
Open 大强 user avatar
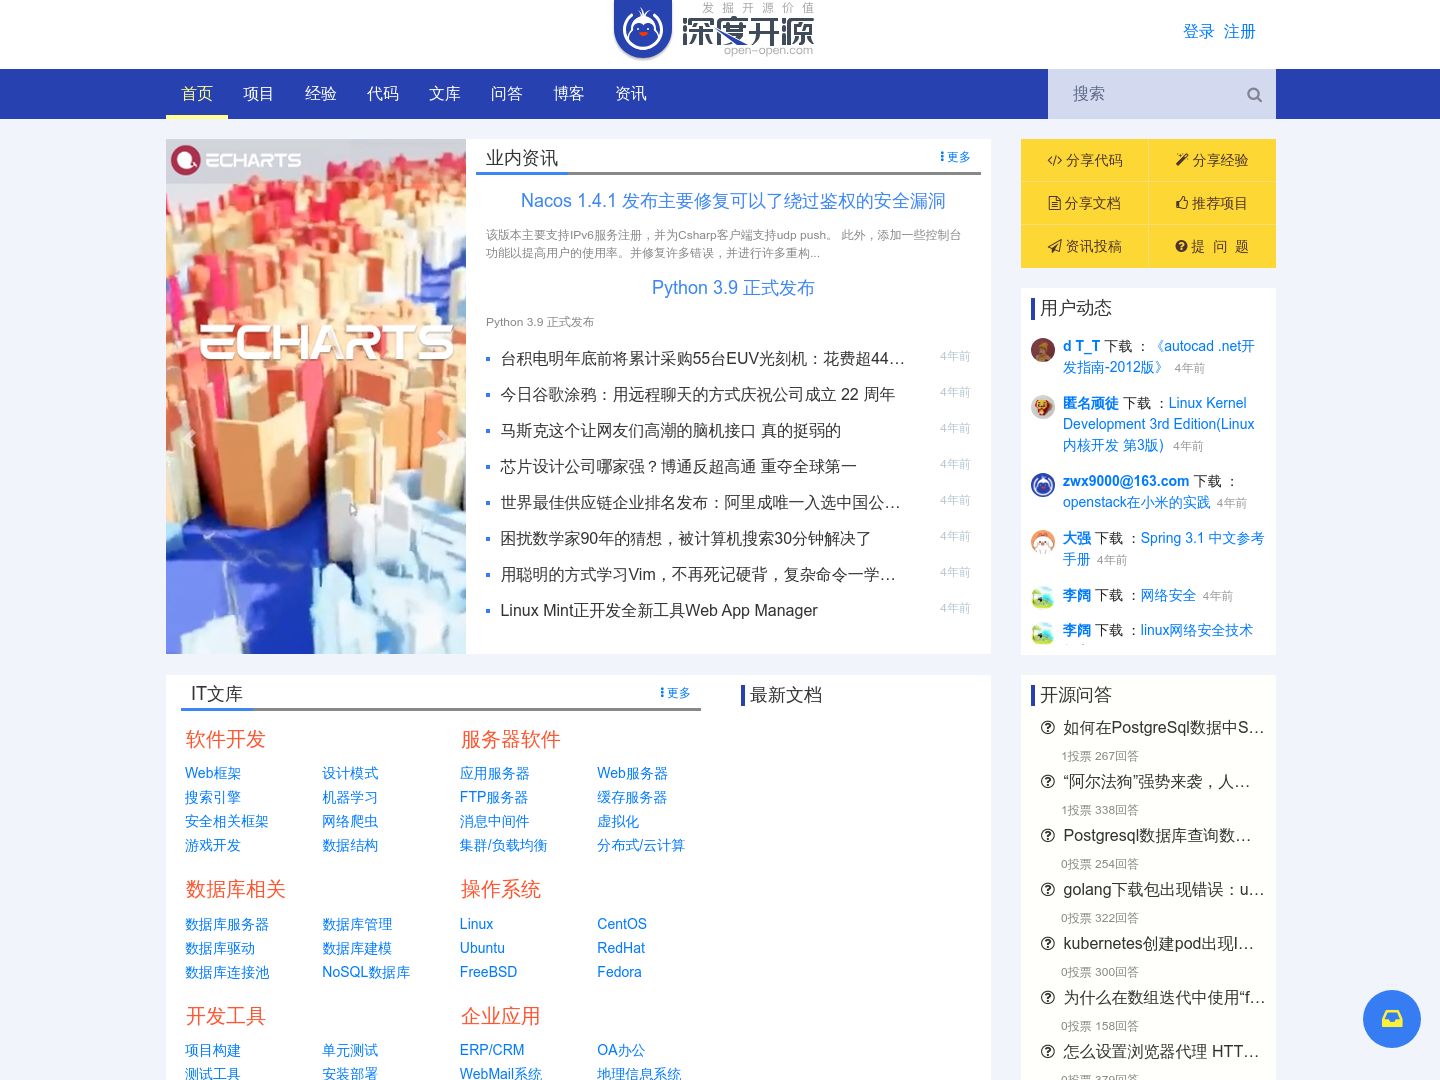pos(1043,542)
